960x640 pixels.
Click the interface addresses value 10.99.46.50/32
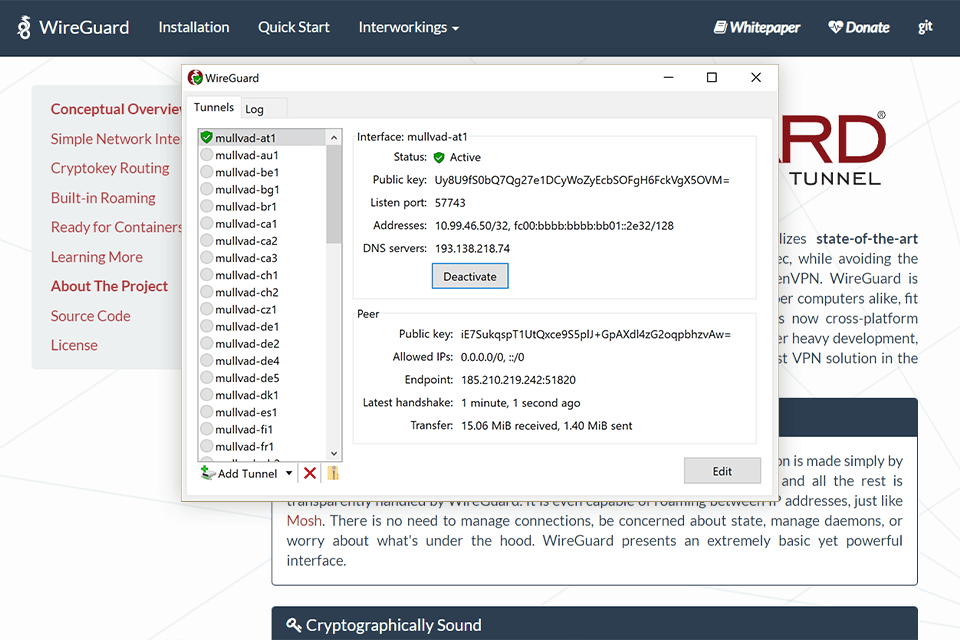click(554, 225)
